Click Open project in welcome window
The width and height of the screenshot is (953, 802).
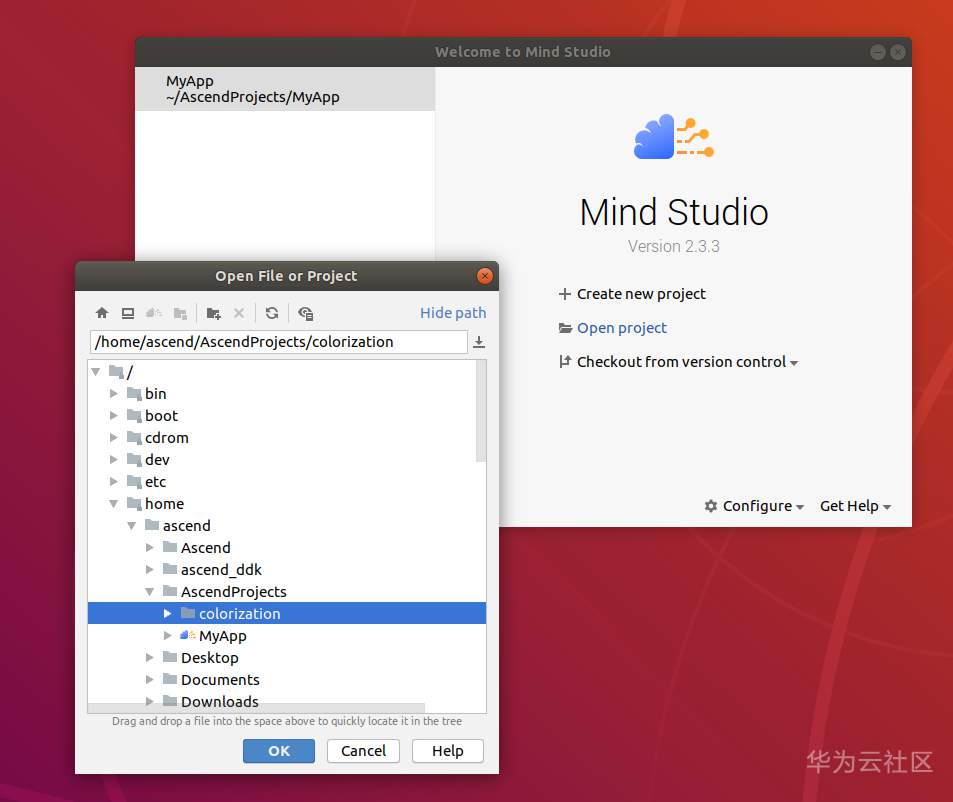point(613,328)
